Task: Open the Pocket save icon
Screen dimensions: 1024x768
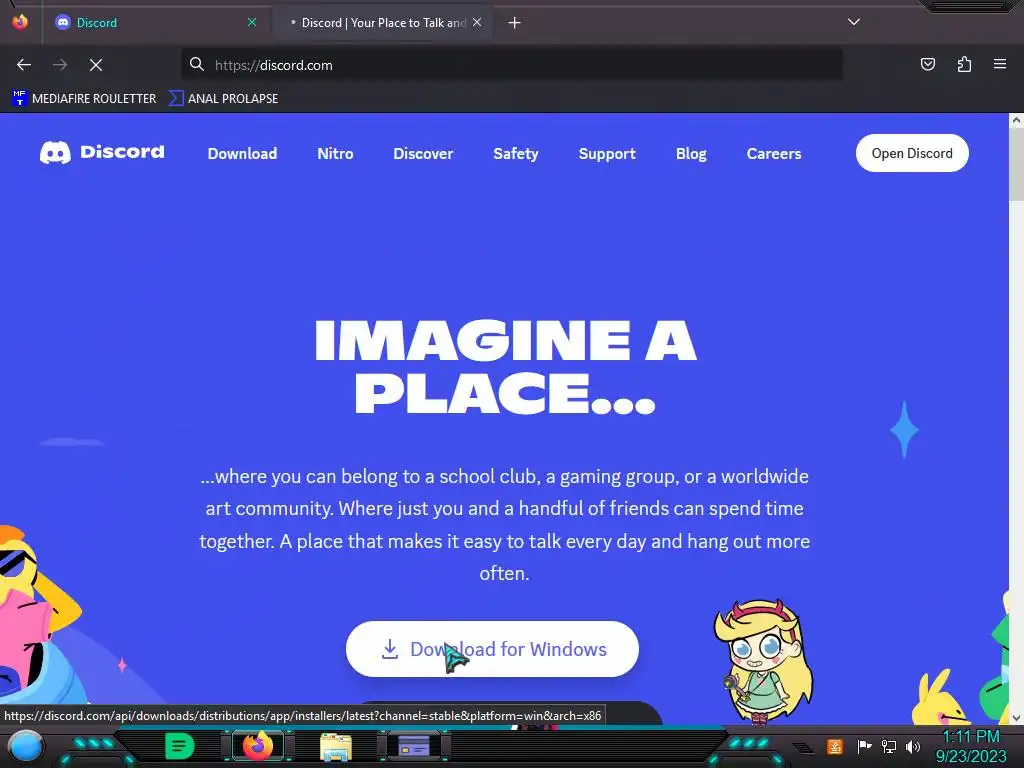Action: (928, 64)
